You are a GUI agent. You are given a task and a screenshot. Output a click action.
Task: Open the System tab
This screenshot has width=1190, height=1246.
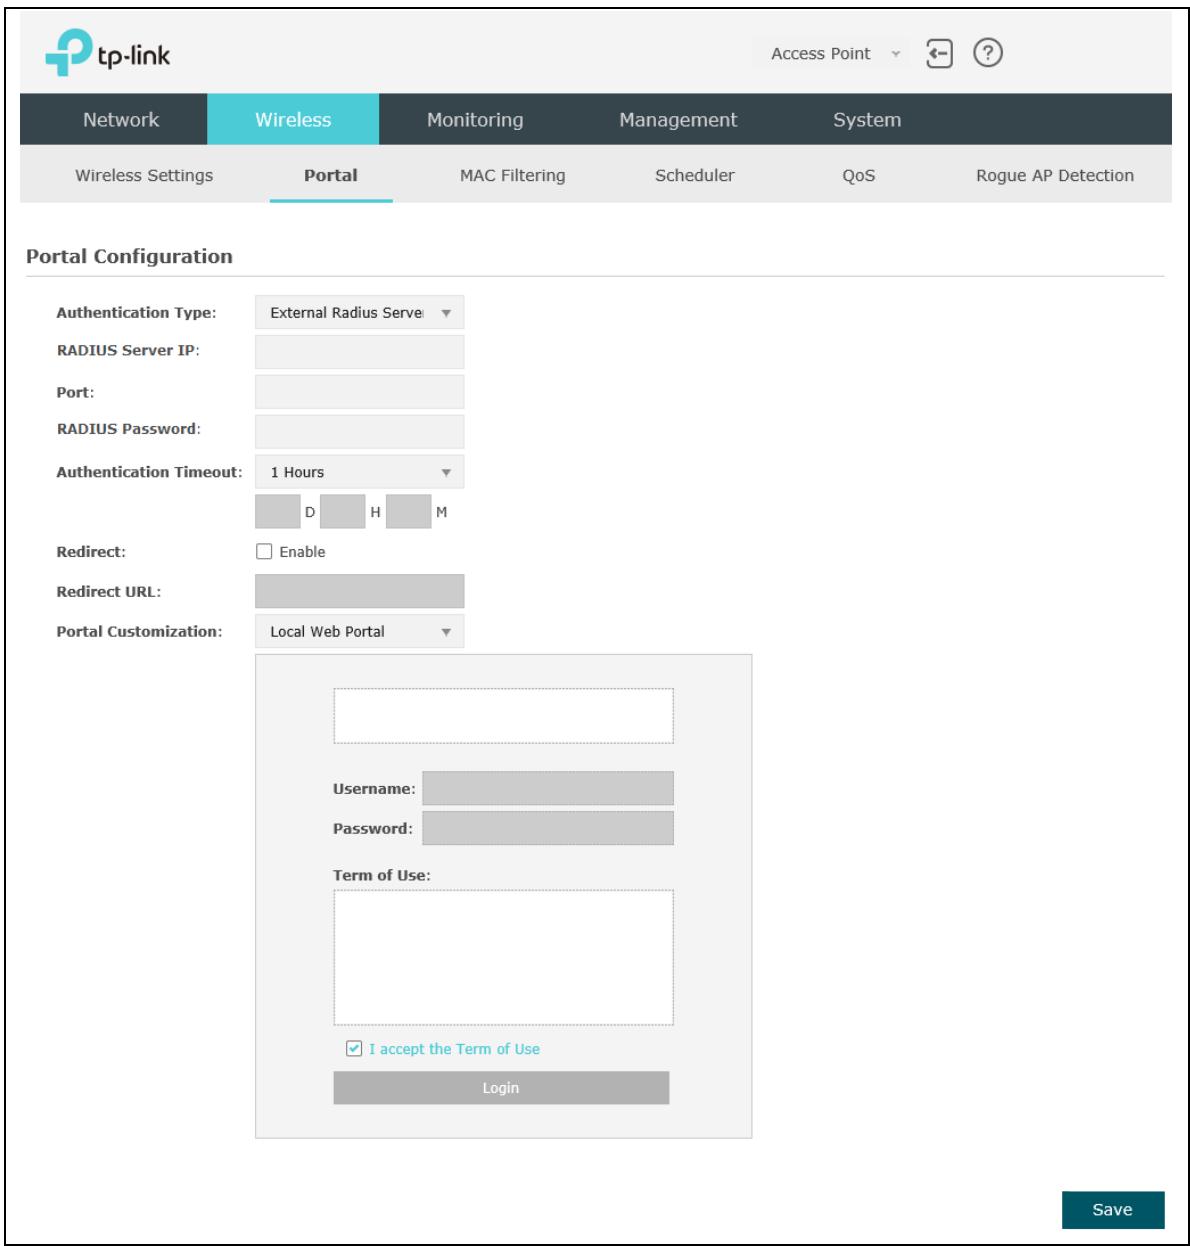867,120
